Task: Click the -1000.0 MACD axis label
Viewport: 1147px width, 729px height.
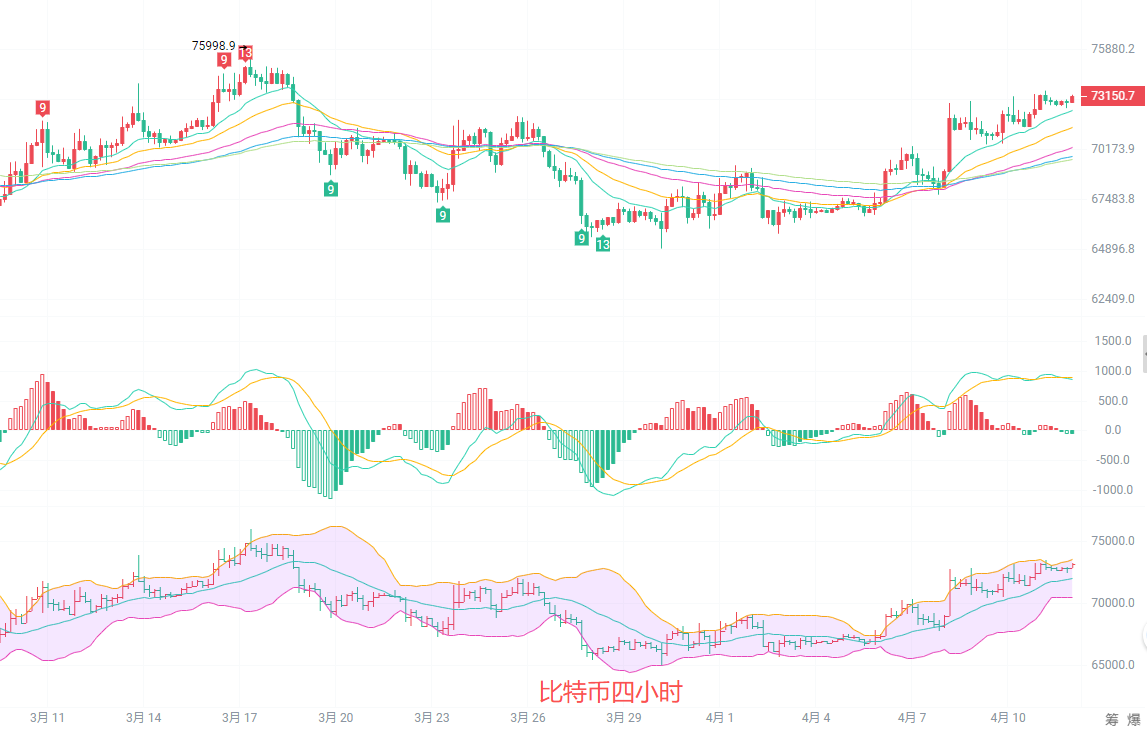Action: (x=1111, y=490)
